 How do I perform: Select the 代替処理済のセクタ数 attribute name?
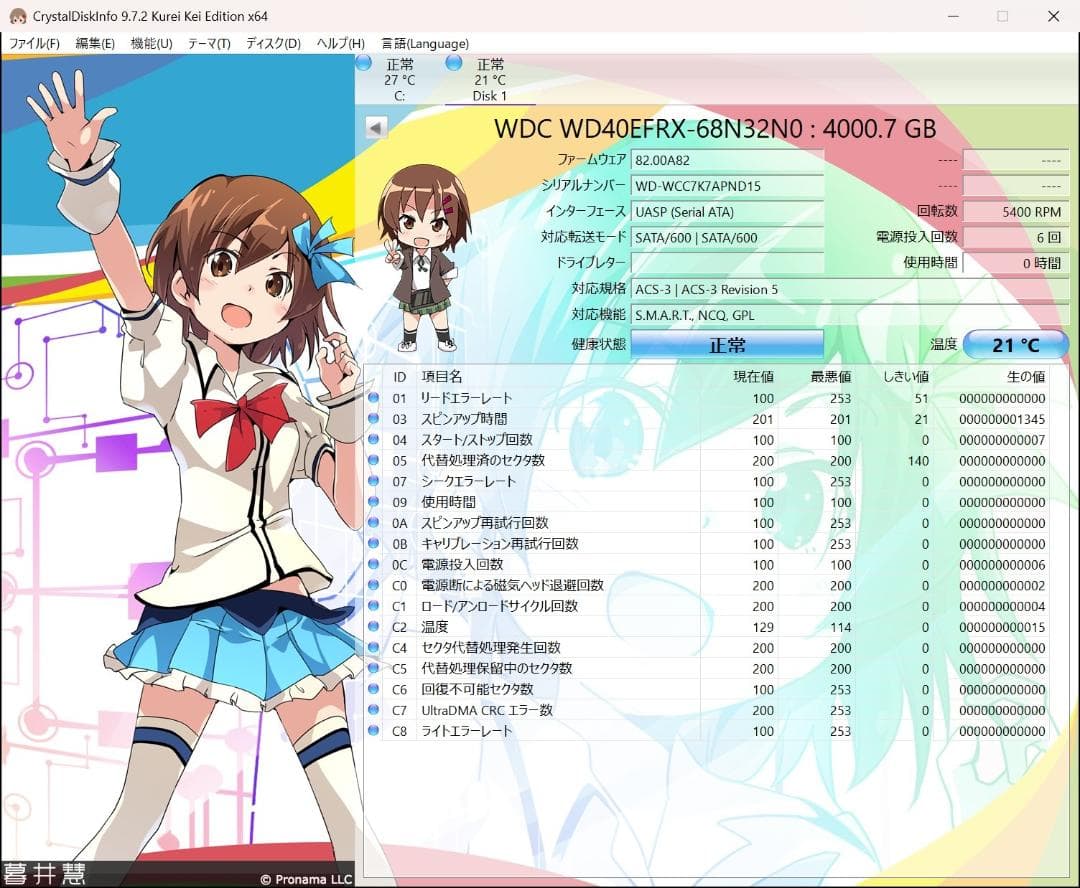coord(483,460)
